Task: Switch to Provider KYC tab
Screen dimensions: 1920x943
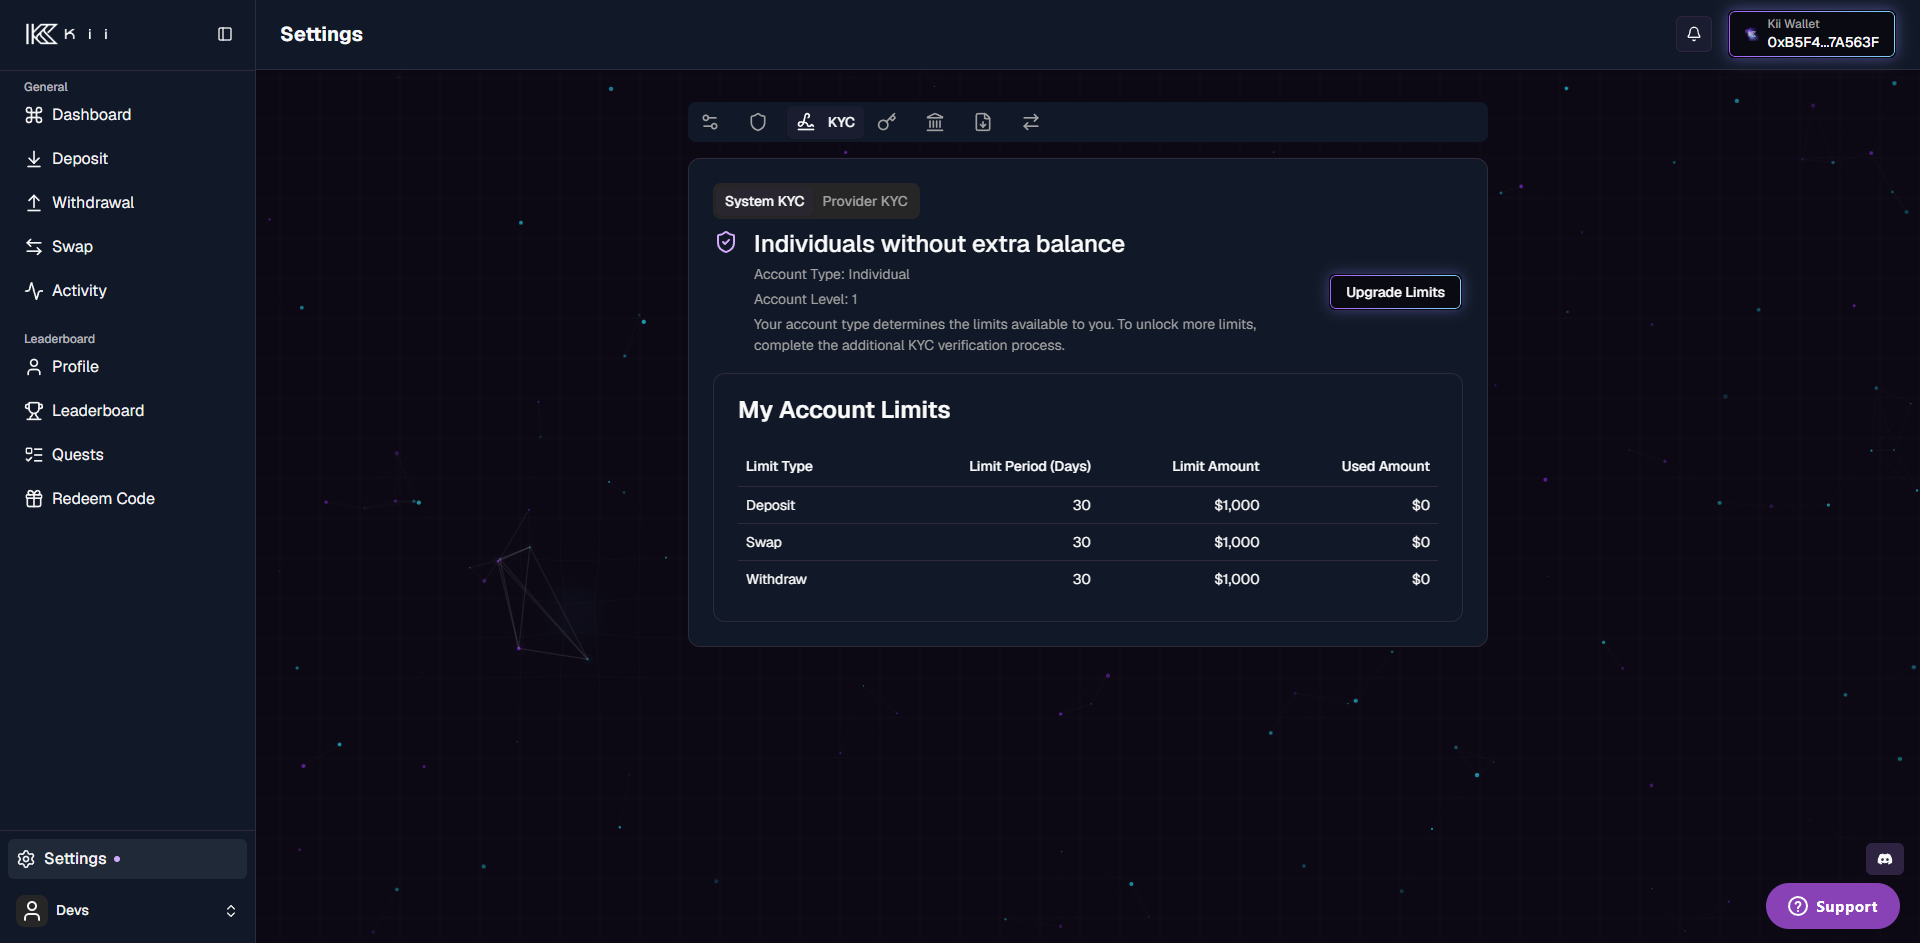Action: pyautogui.click(x=865, y=201)
